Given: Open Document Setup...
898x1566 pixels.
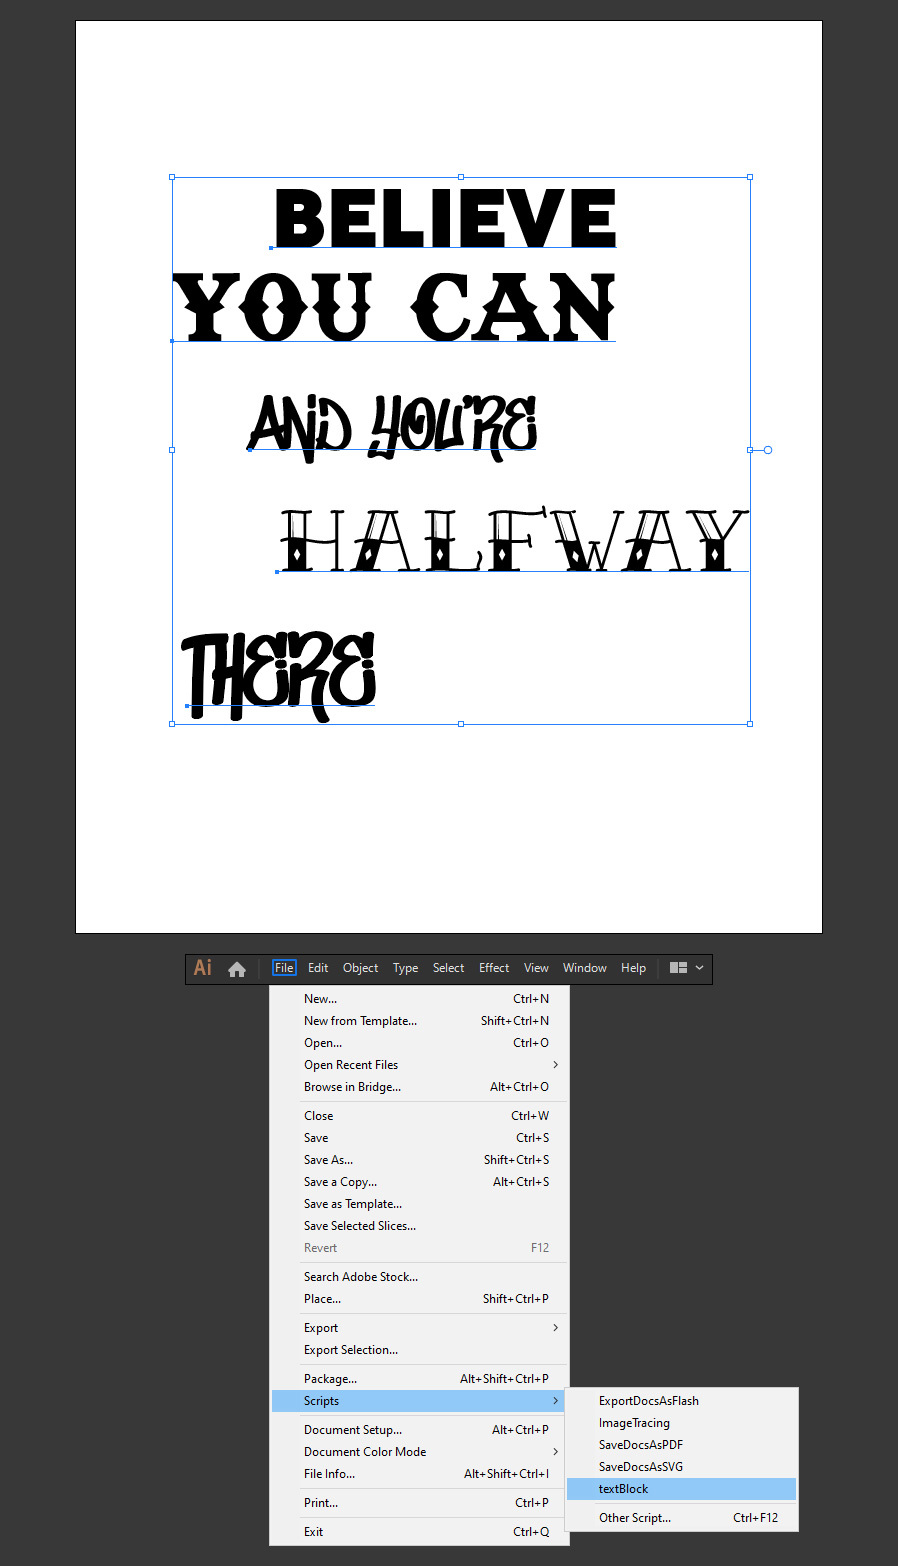Looking at the screenshot, I should coord(419,1430).
